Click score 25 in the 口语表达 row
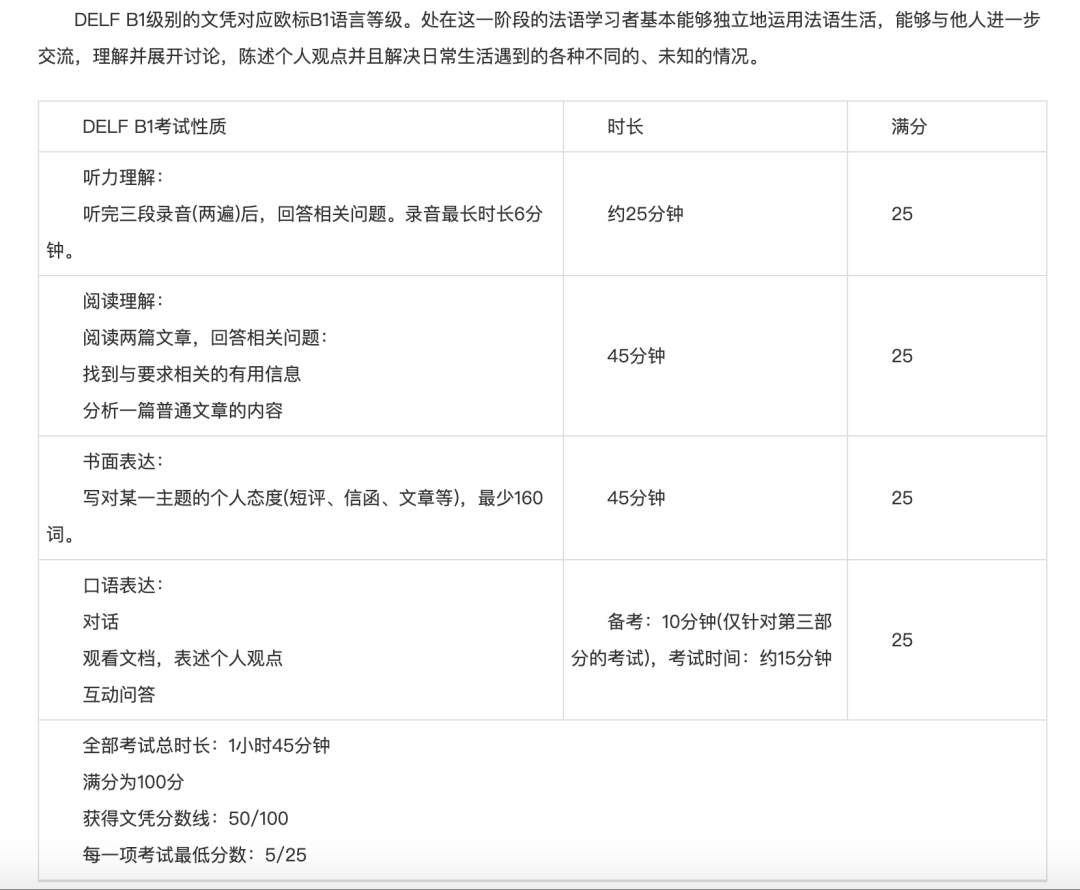Image resolution: width=1080 pixels, height=890 pixels. pyautogui.click(x=902, y=641)
